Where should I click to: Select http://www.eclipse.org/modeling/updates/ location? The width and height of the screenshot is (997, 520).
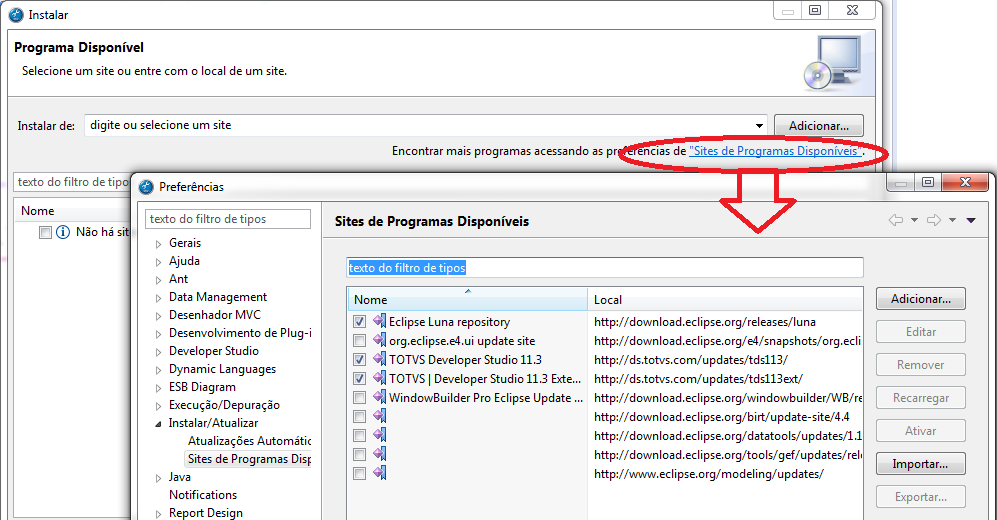(x=708, y=474)
